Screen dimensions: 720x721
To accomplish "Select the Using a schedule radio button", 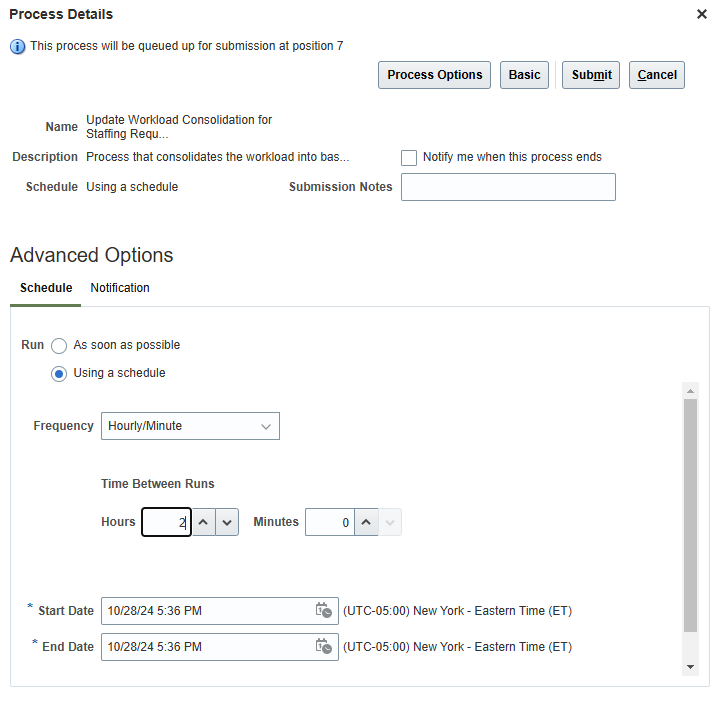I will coord(59,373).
